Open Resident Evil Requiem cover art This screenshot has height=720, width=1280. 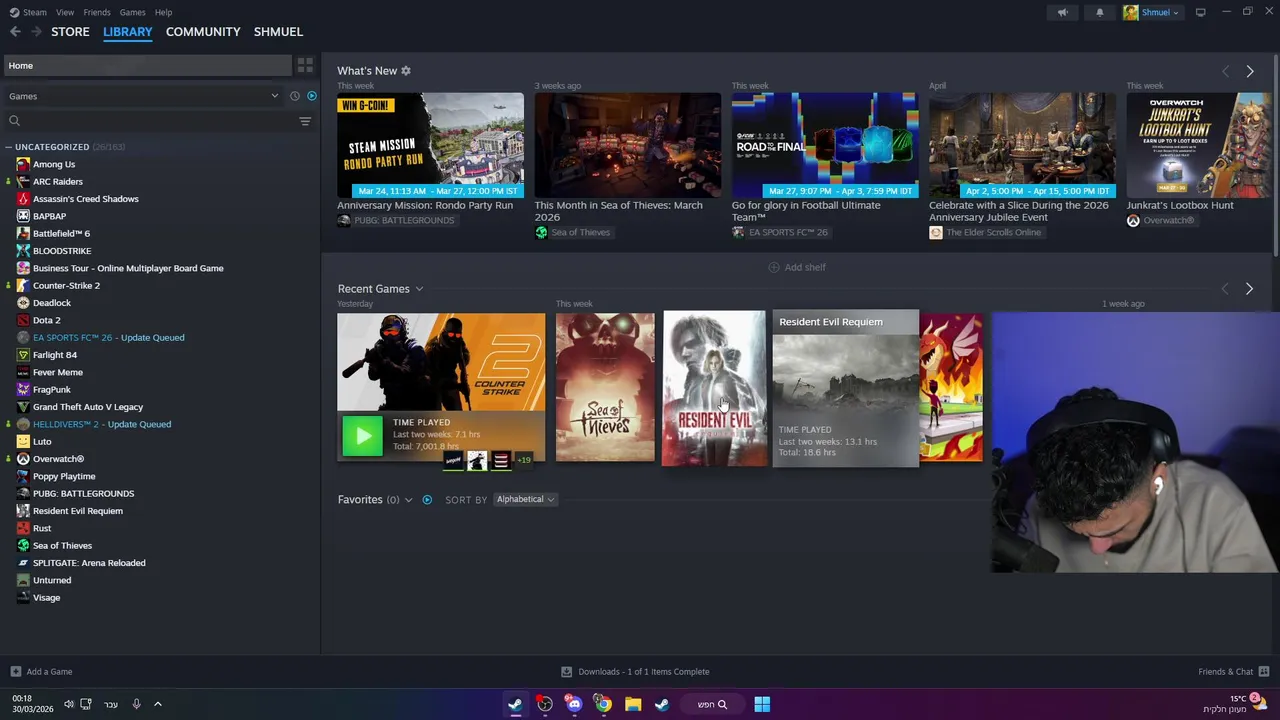pos(714,388)
